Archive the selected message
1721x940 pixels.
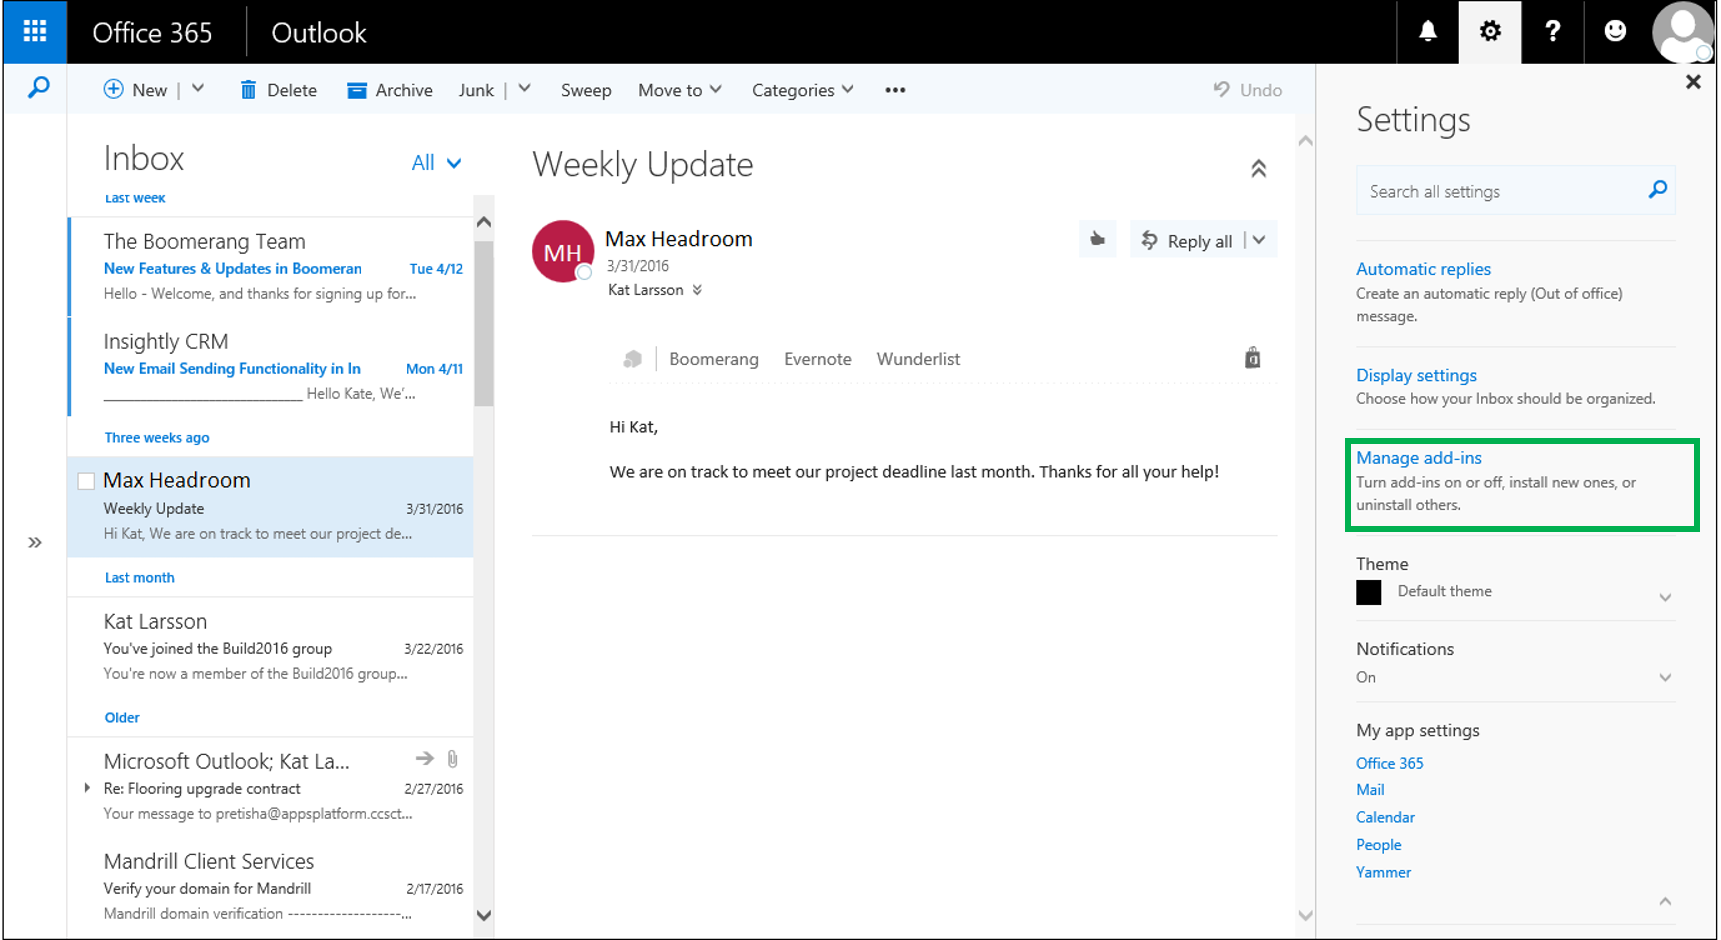point(390,90)
